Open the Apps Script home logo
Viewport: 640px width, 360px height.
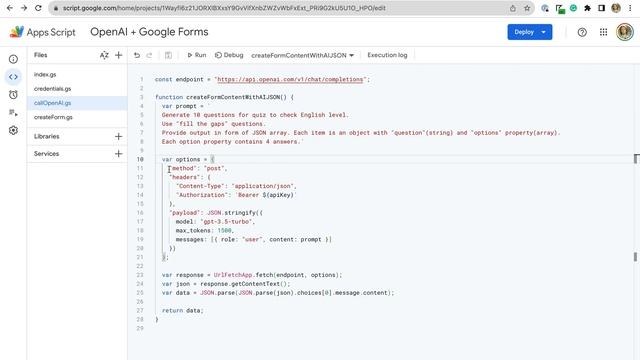pos(42,32)
